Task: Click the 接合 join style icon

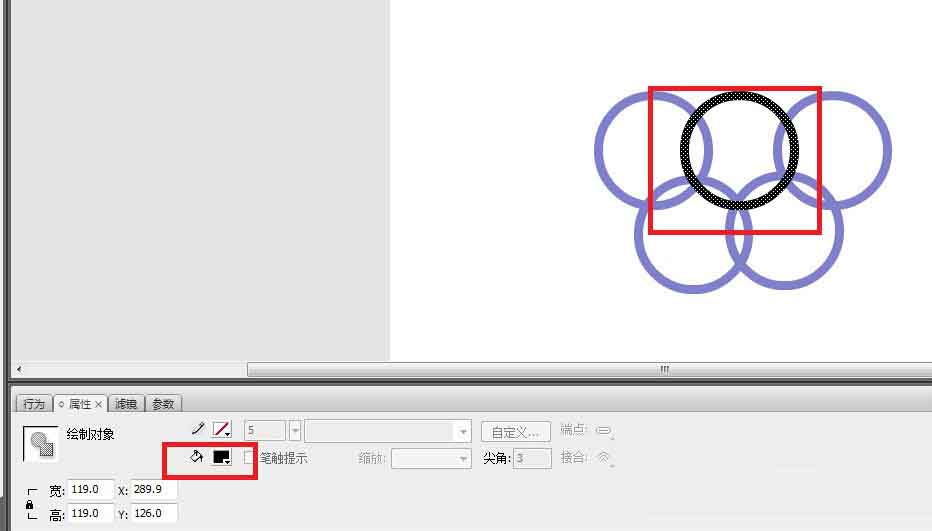Action: point(604,457)
